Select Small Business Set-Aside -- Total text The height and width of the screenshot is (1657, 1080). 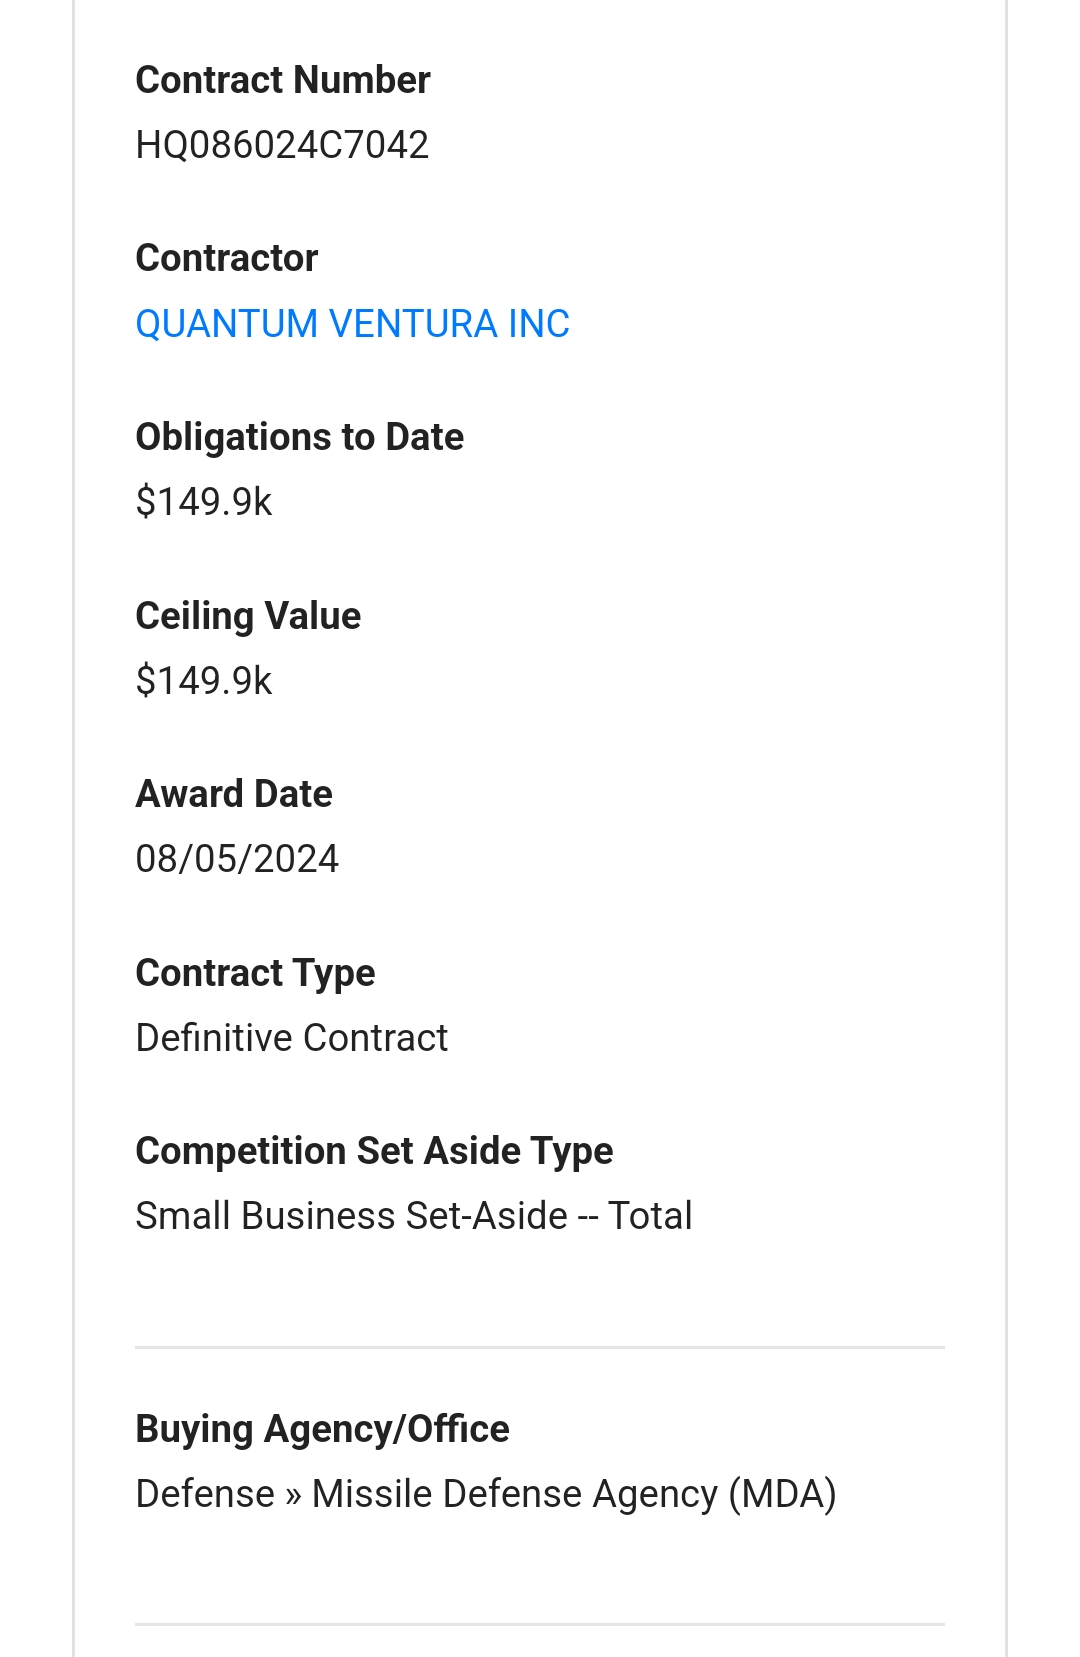[x=414, y=1216]
